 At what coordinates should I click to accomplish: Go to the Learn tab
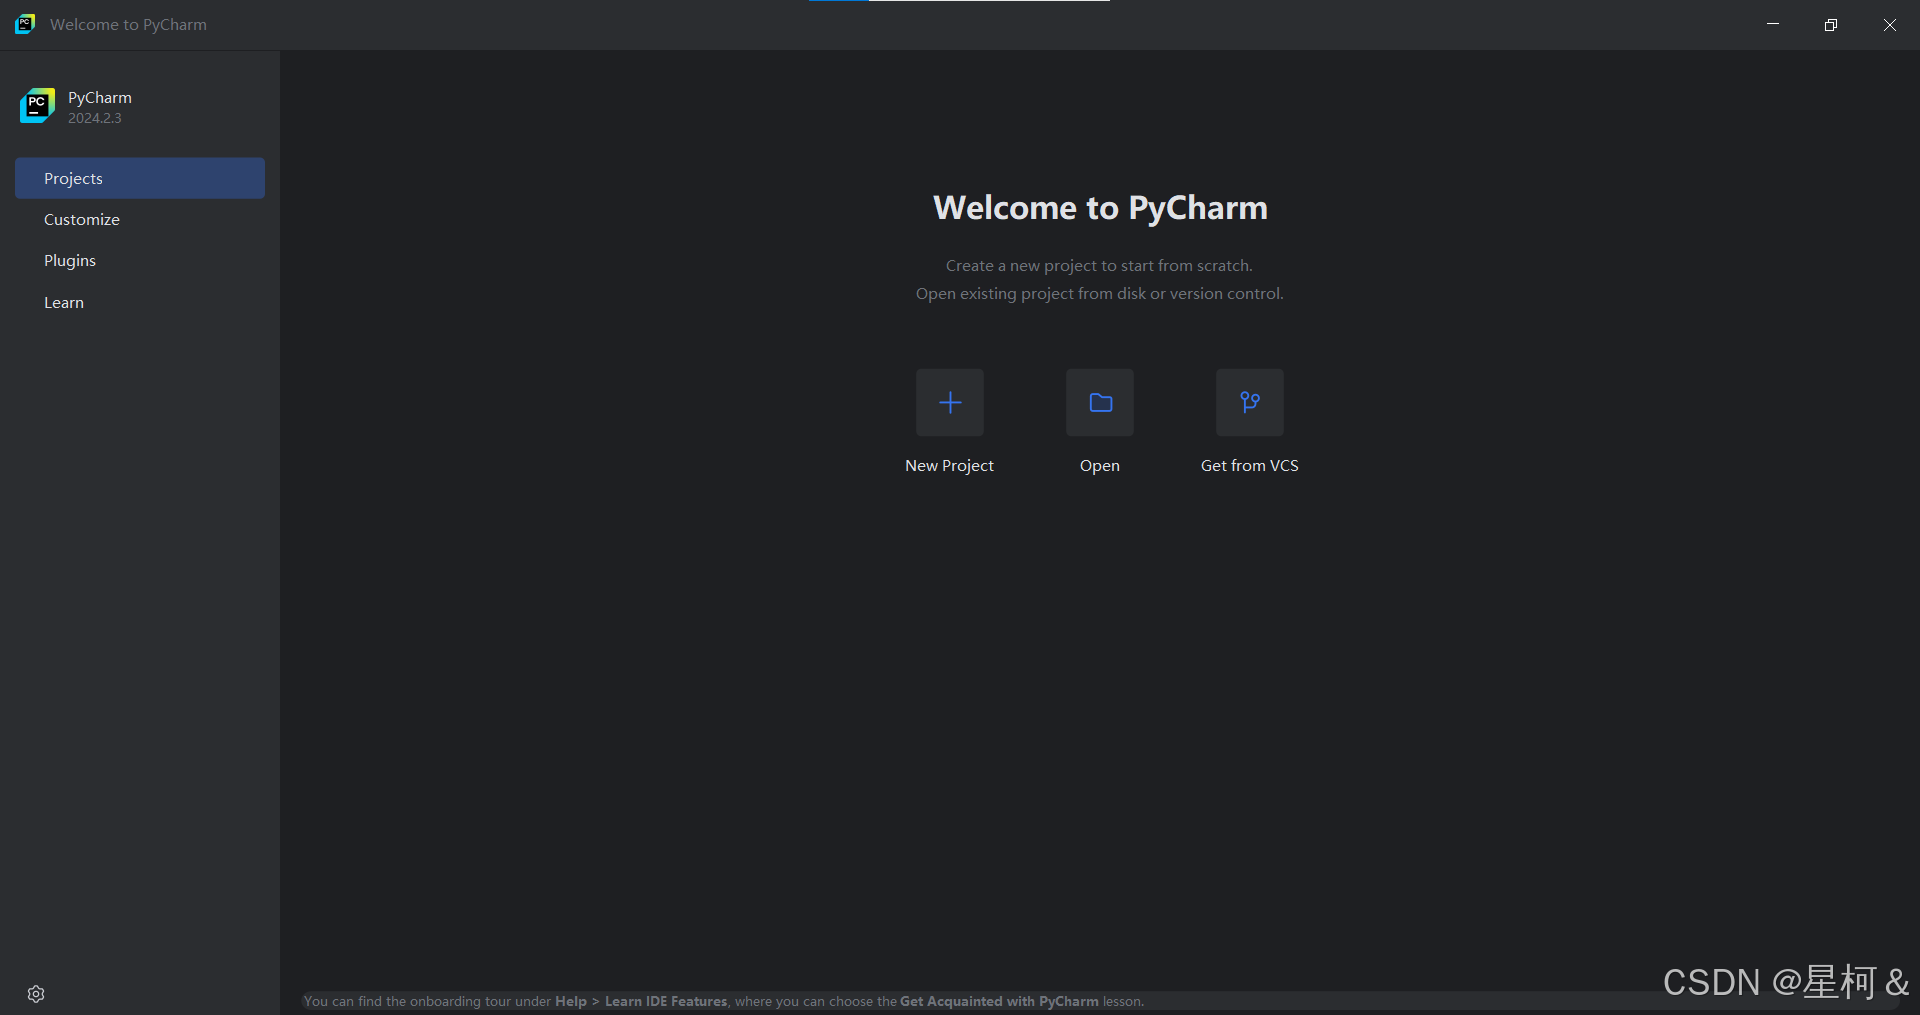[x=140, y=302]
